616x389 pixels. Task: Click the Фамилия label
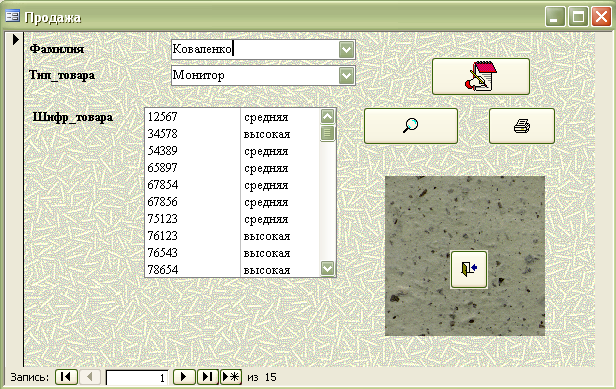pos(57,49)
